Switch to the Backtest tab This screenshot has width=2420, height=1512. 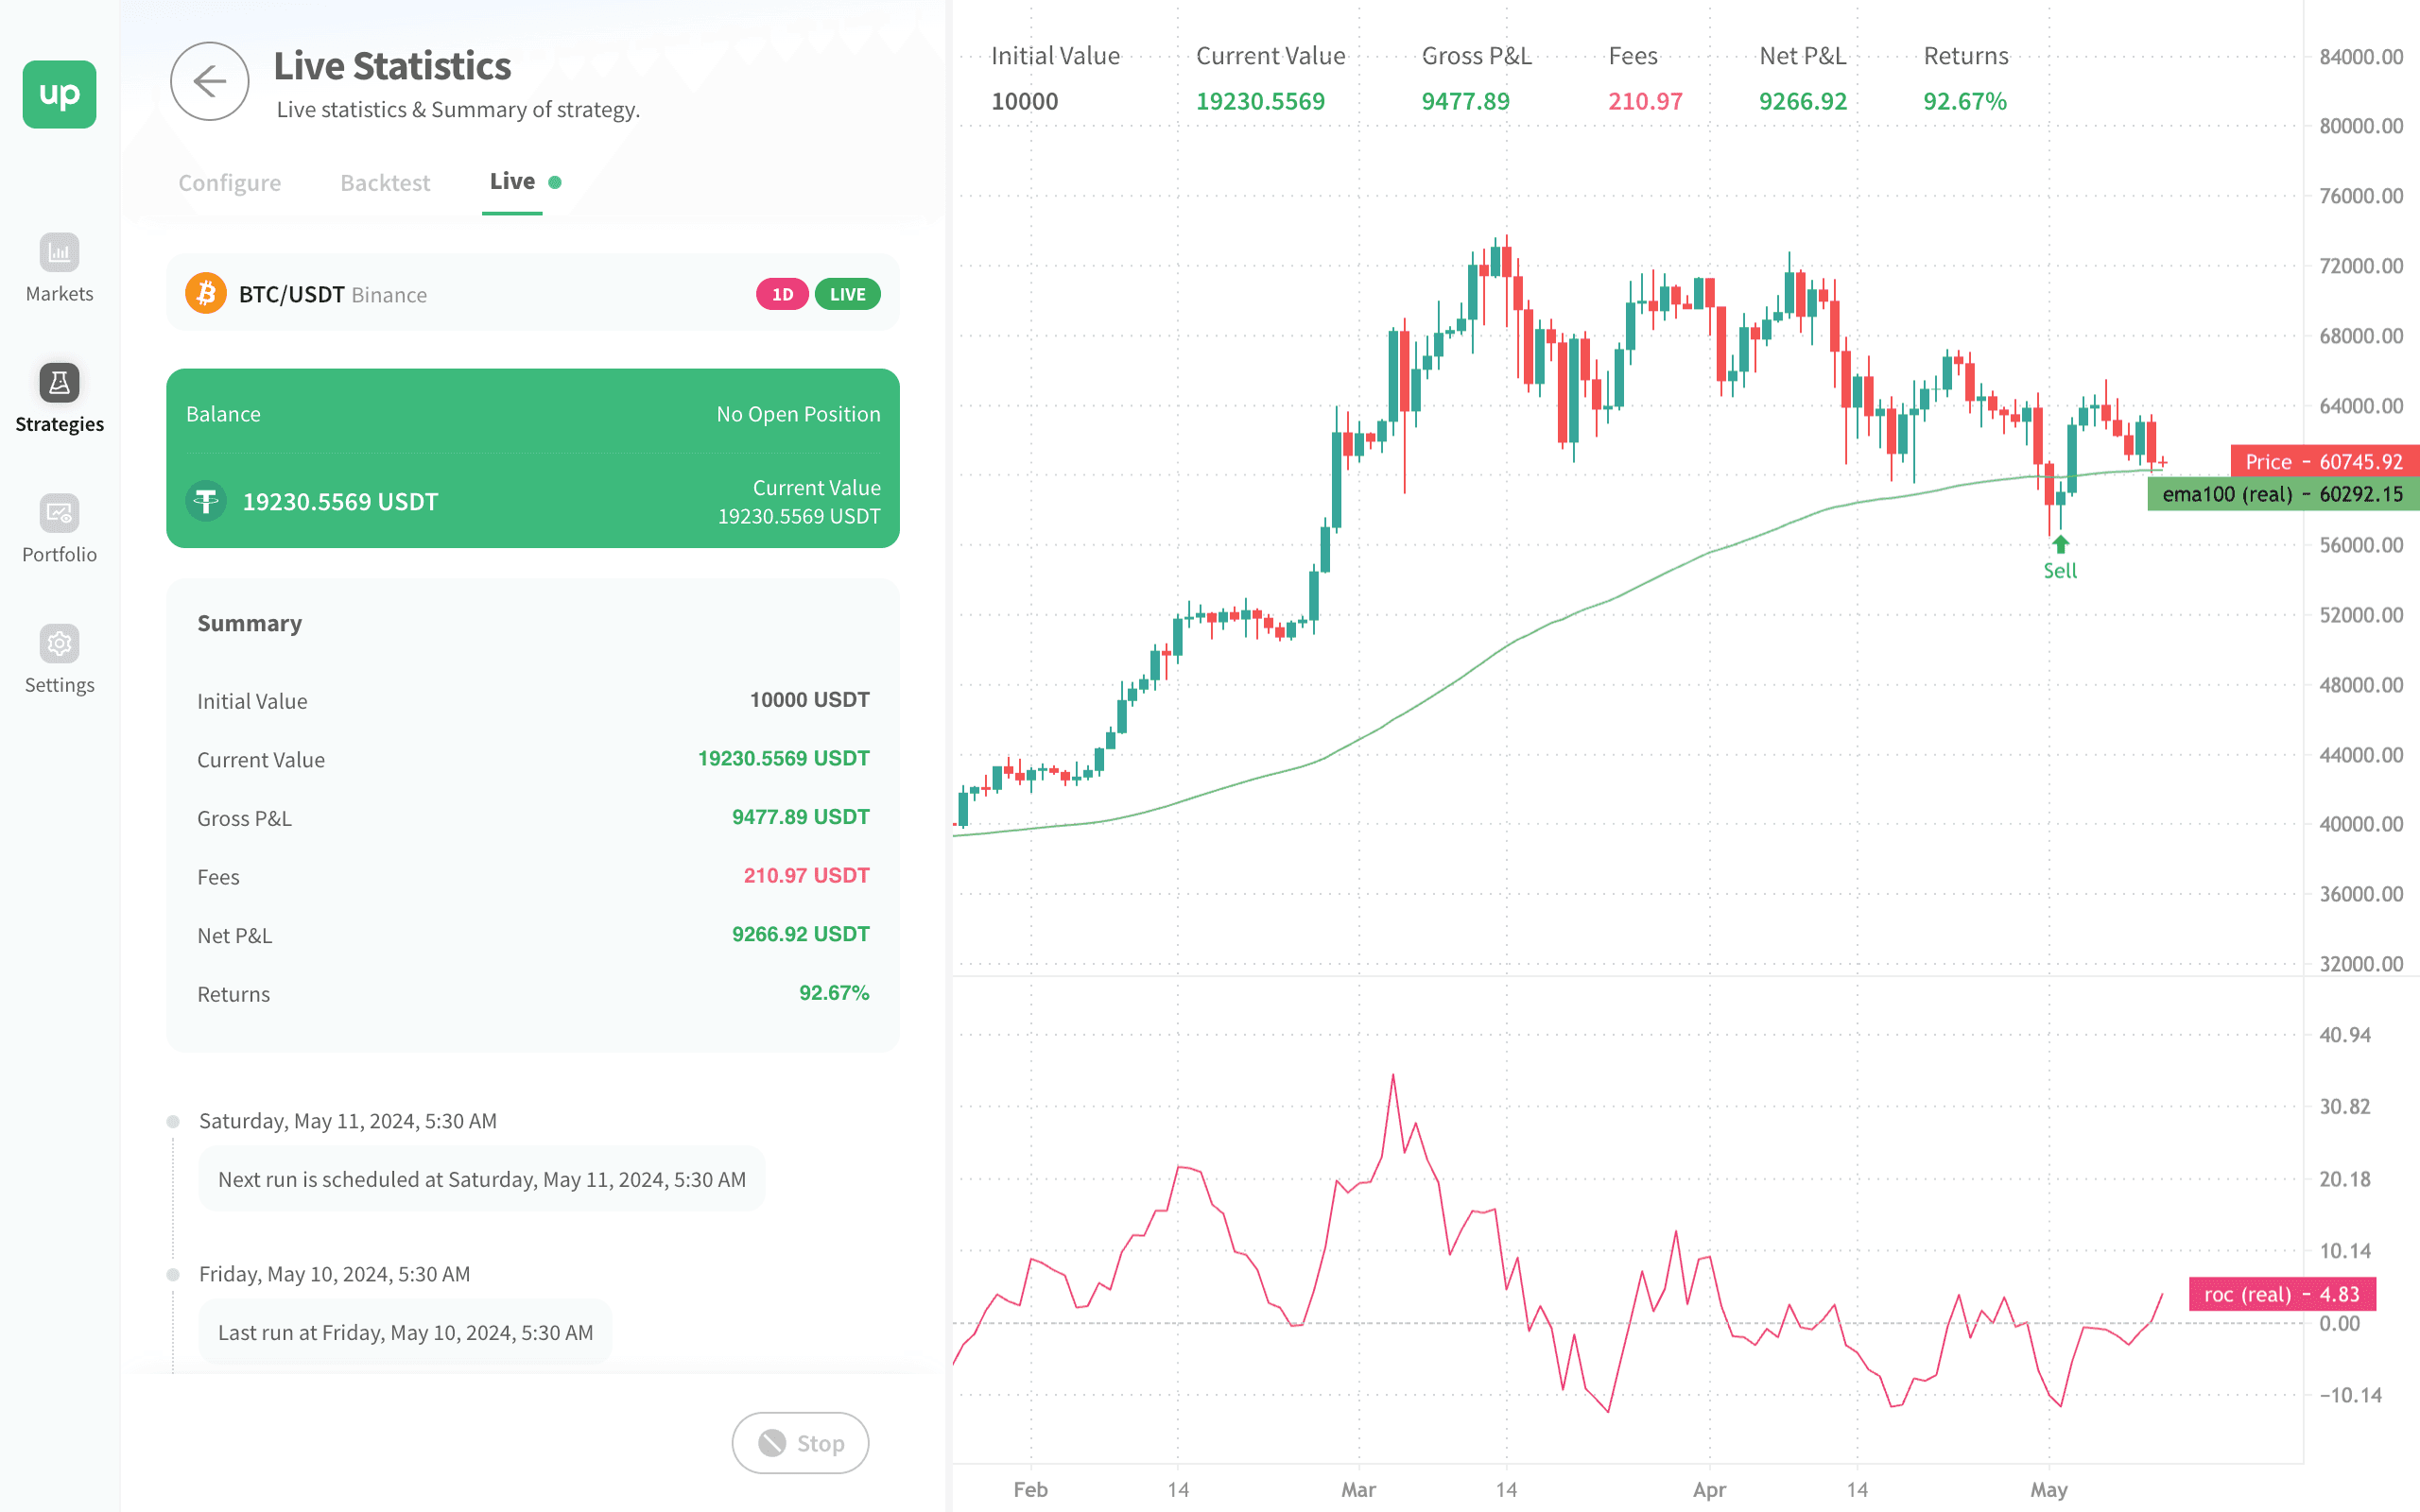click(x=385, y=183)
